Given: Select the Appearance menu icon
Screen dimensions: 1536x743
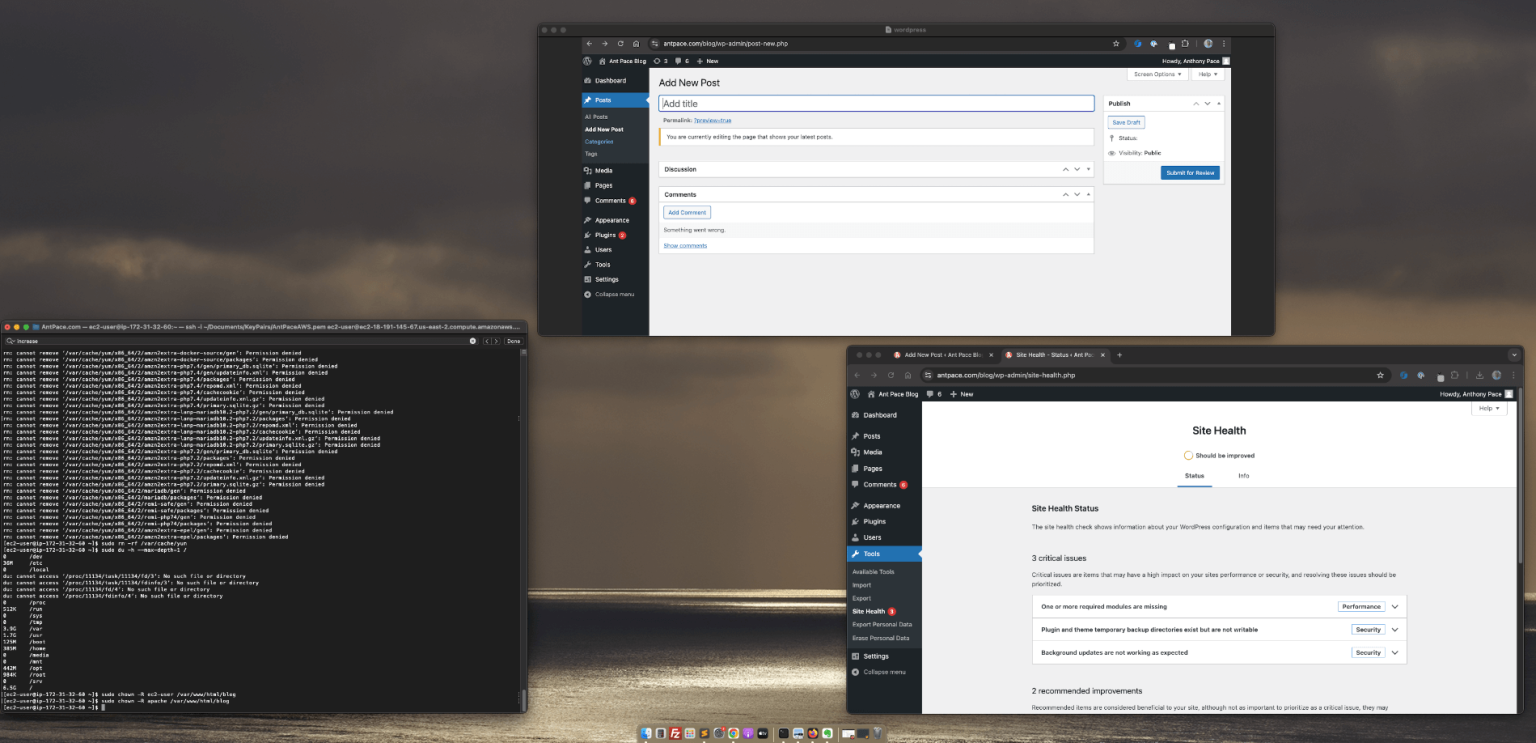Looking at the screenshot, I should (588, 220).
